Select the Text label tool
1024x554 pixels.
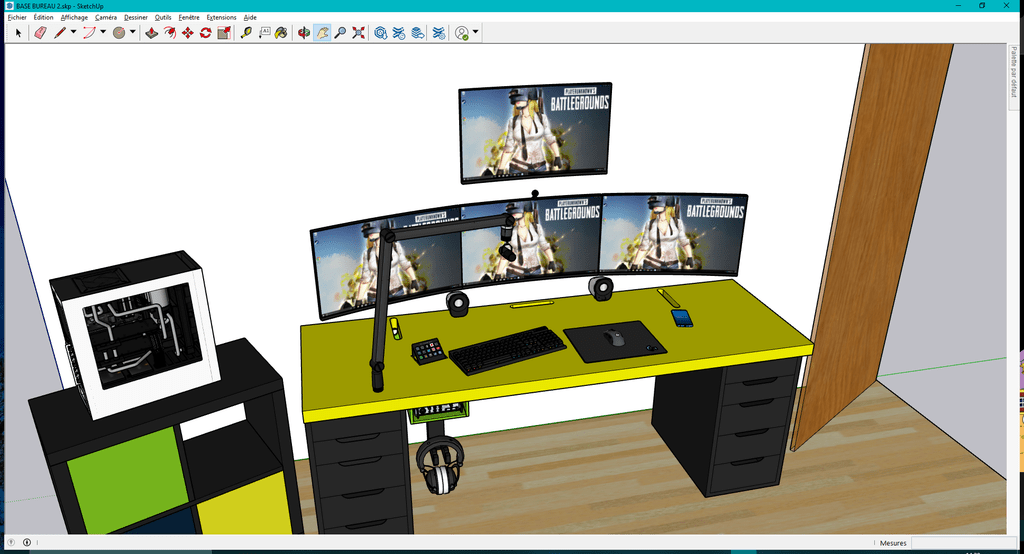pyautogui.click(x=264, y=32)
